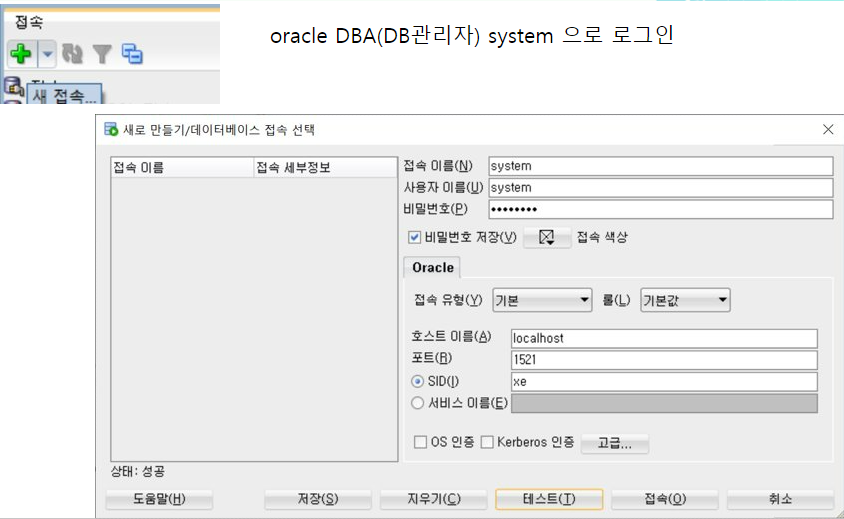Focus the 접속 이름(N) input field
This screenshot has width=844, height=519.
(660, 166)
